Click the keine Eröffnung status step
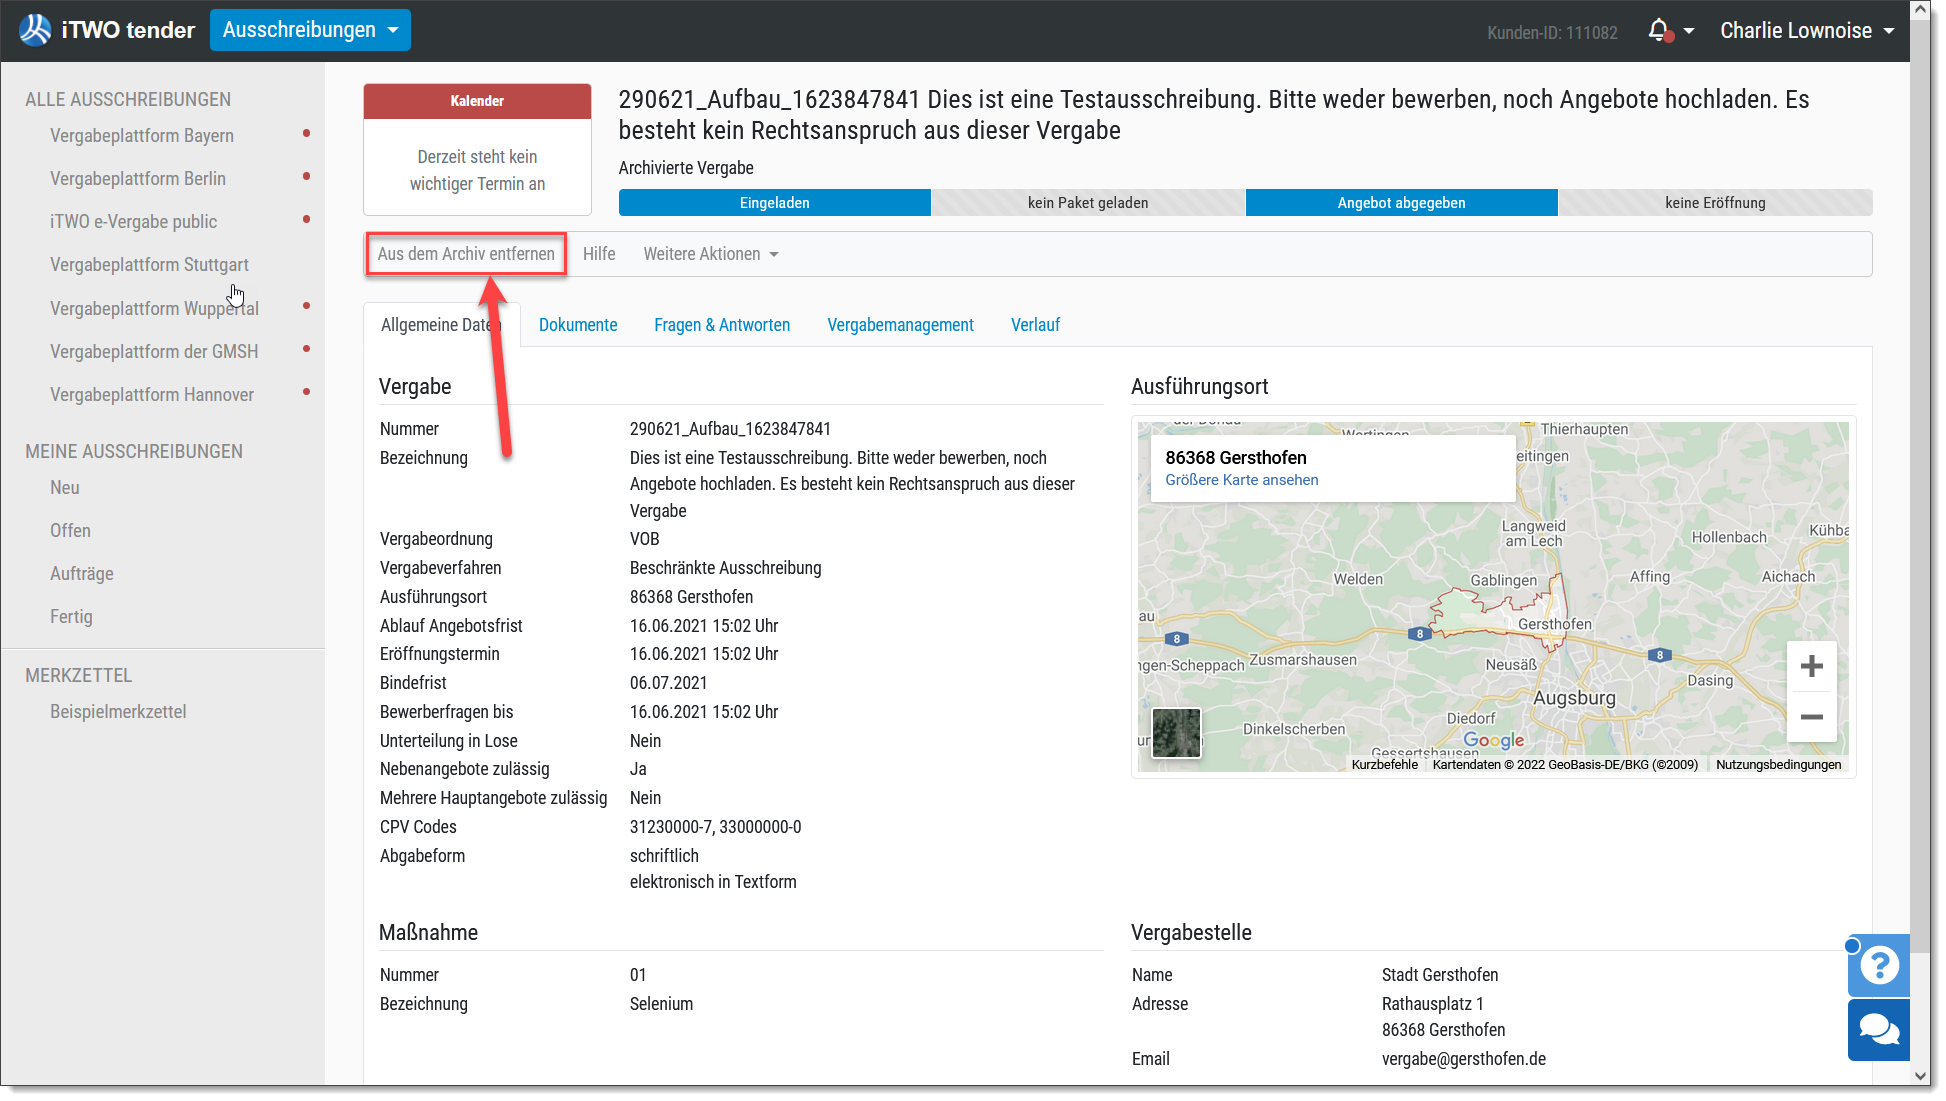Viewport: 1946px width, 1101px height. click(x=1716, y=203)
